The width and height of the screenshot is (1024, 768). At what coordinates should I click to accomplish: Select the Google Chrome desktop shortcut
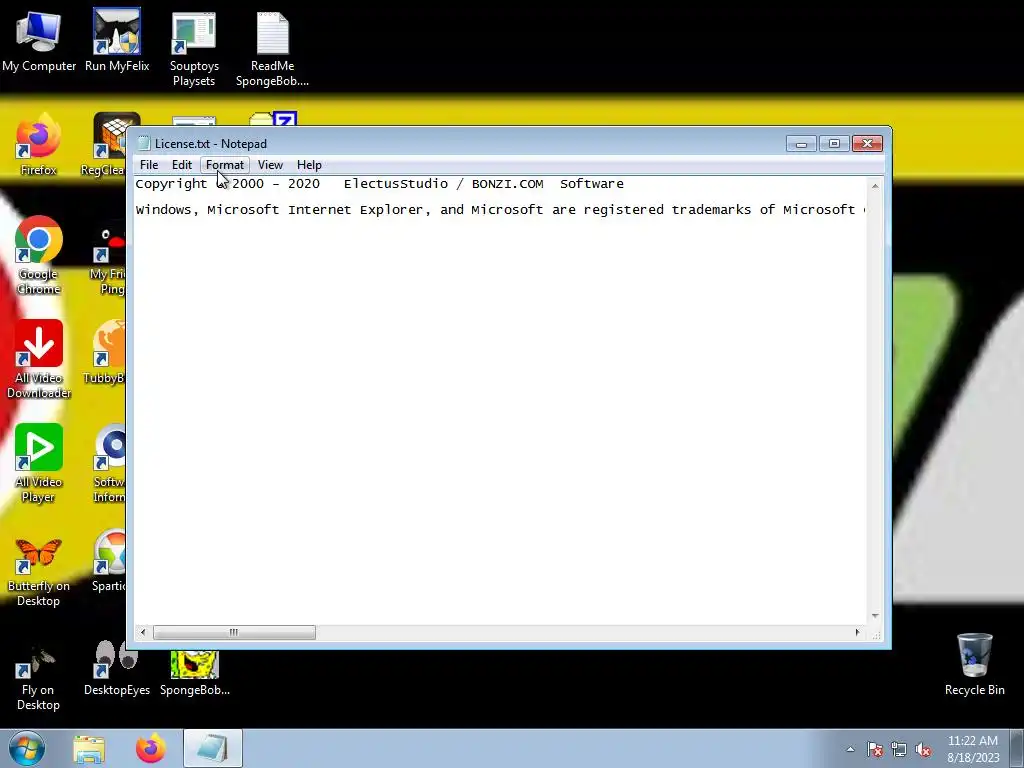[39, 255]
